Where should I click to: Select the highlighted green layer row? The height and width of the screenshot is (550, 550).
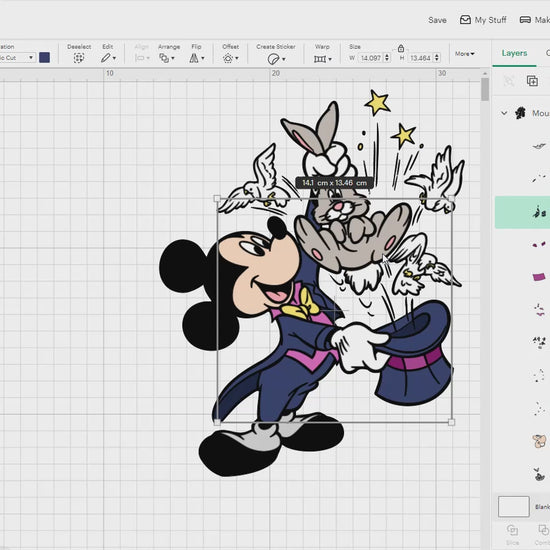tap(522, 213)
